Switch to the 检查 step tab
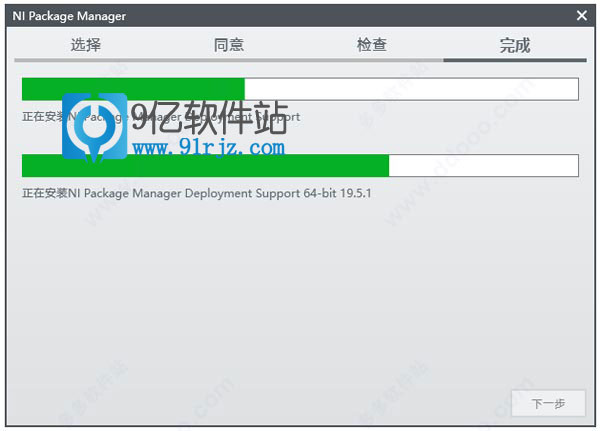The image size is (600, 431). tap(372, 45)
